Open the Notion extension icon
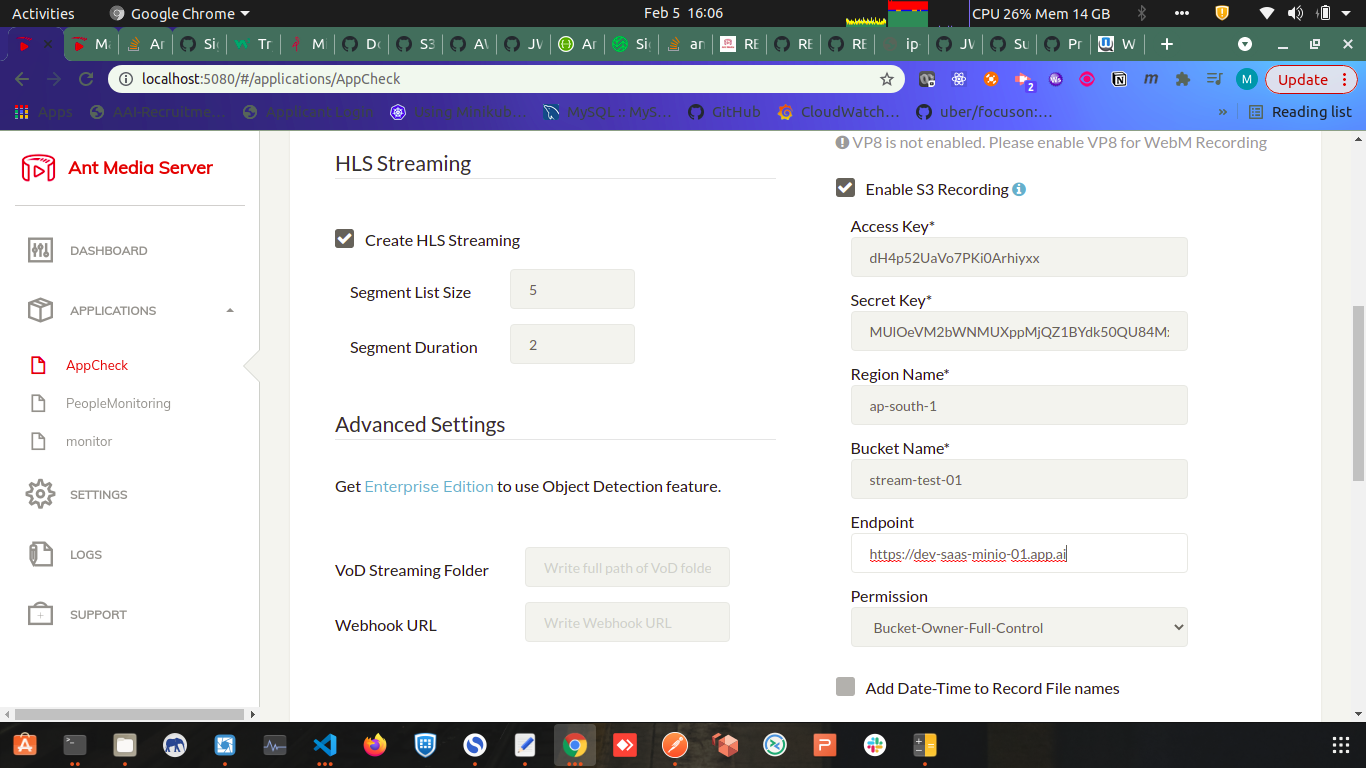 [1119, 79]
